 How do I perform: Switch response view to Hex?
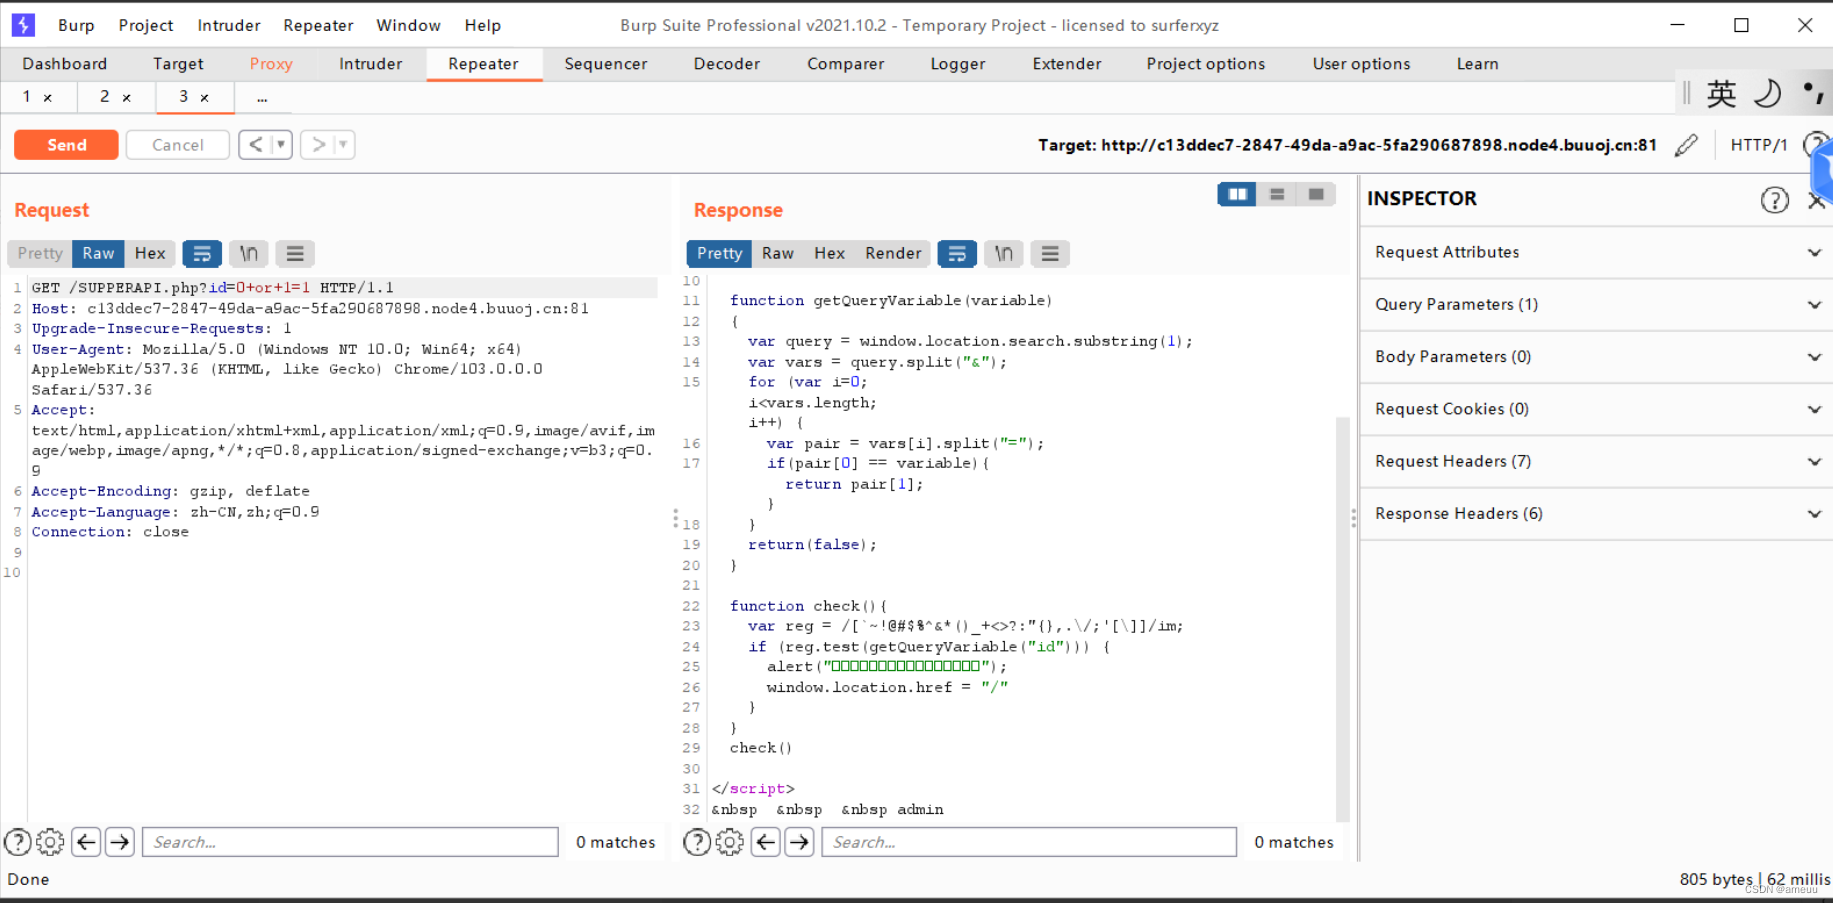click(x=829, y=254)
